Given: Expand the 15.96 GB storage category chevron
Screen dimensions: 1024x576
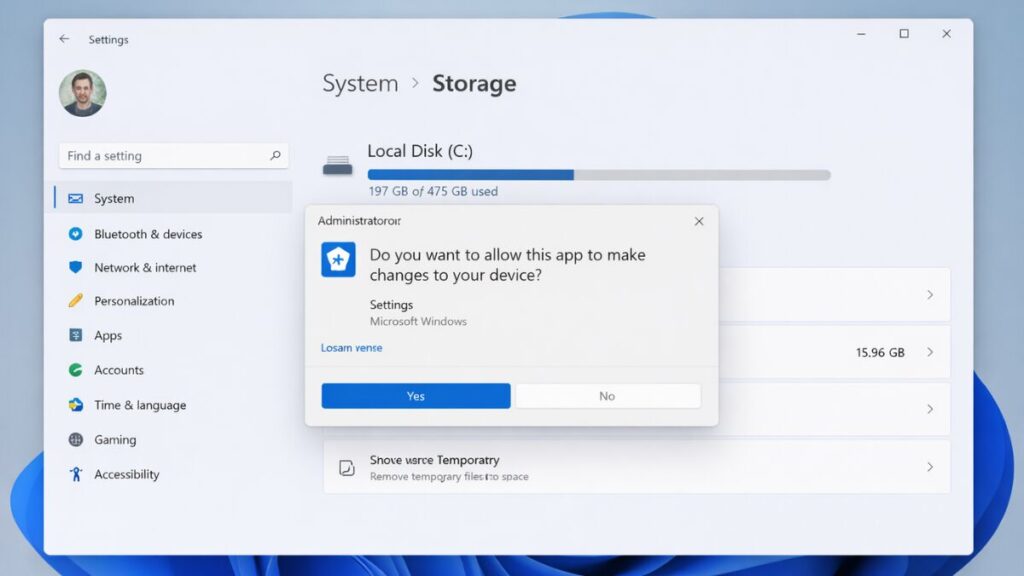Looking at the screenshot, I should coord(931,352).
